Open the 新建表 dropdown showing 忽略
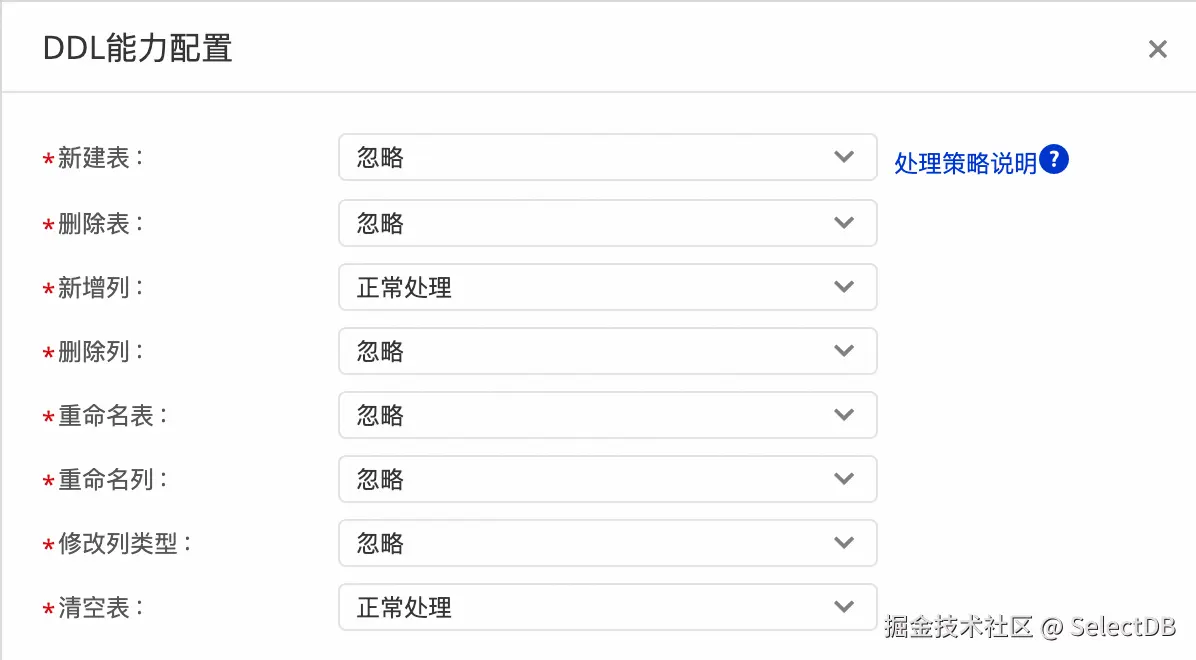The width and height of the screenshot is (1196, 660). pos(608,159)
